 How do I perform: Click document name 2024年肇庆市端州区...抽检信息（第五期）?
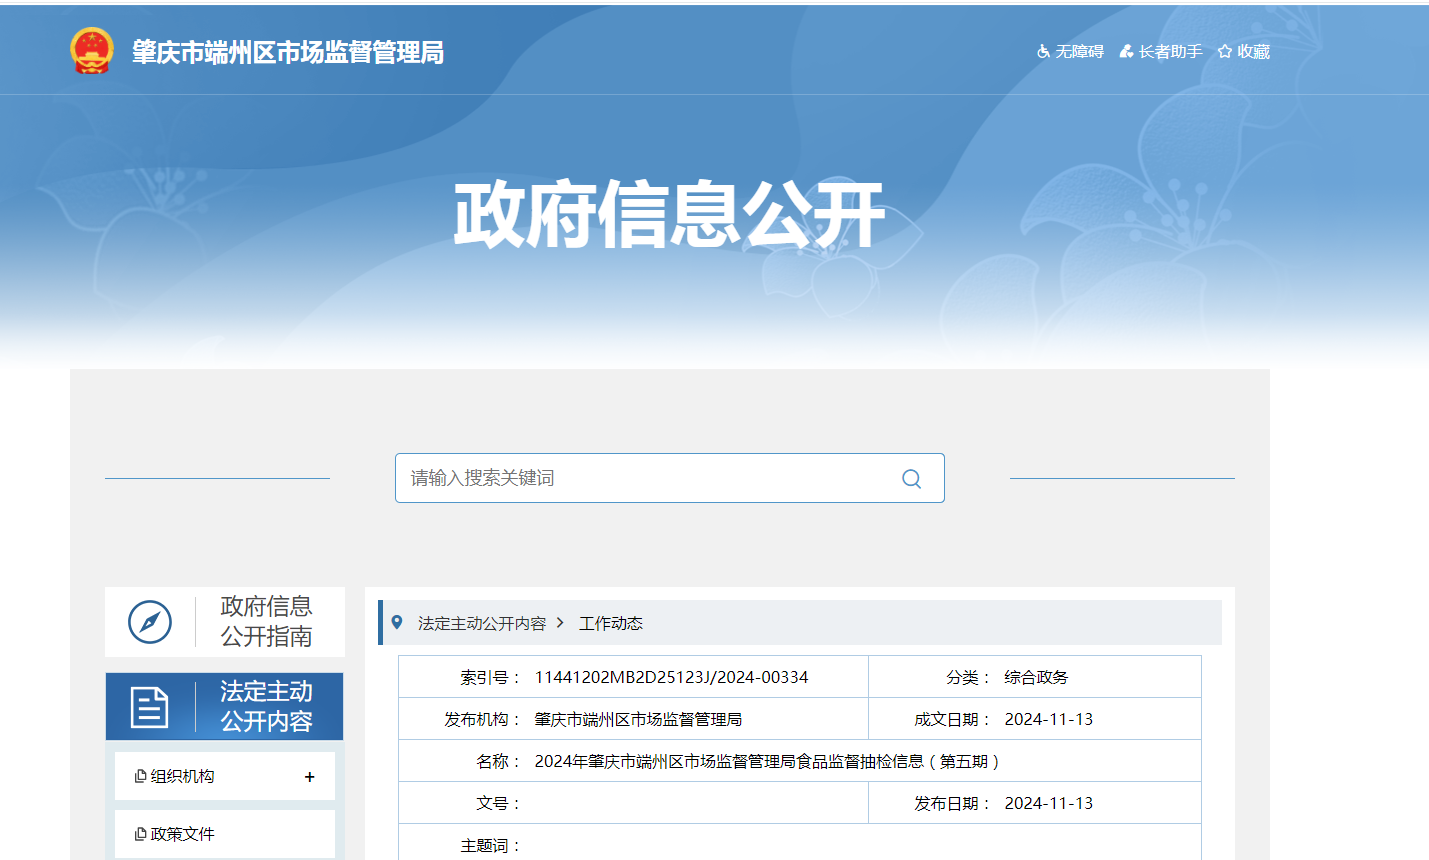point(767,761)
